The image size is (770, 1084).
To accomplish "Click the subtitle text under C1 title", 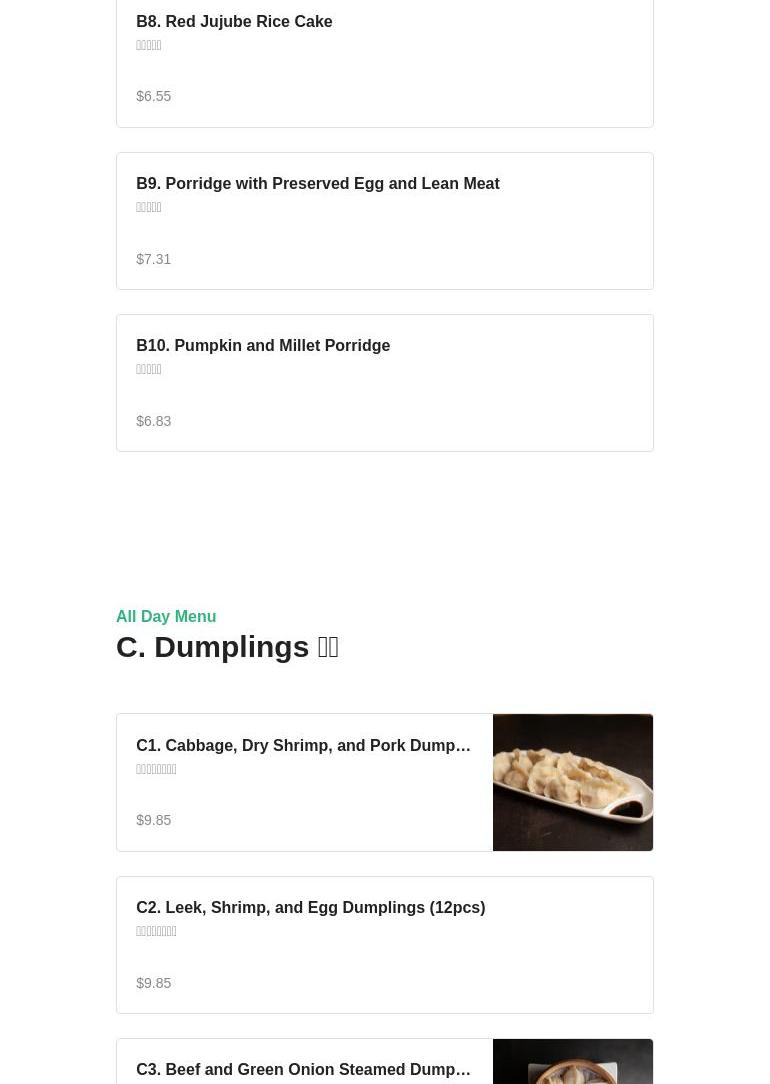I will [x=156, y=769].
